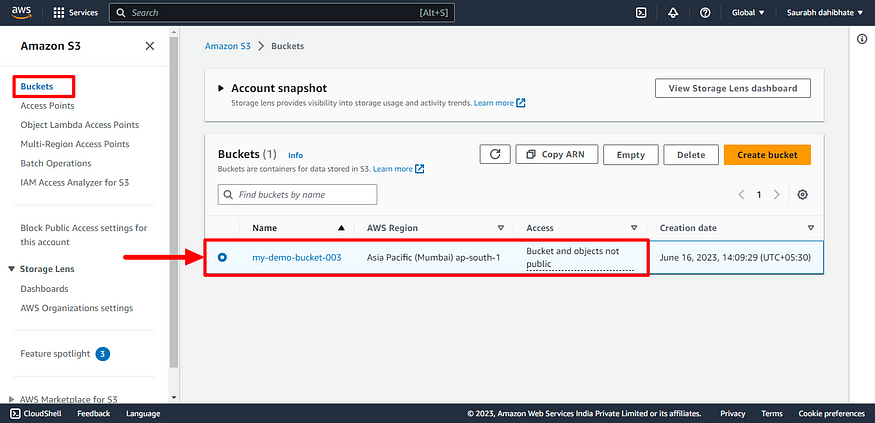Viewport: 875px width, 423px height.
Task: Expand AWS Marketplace for S3
Action: (12, 399)
